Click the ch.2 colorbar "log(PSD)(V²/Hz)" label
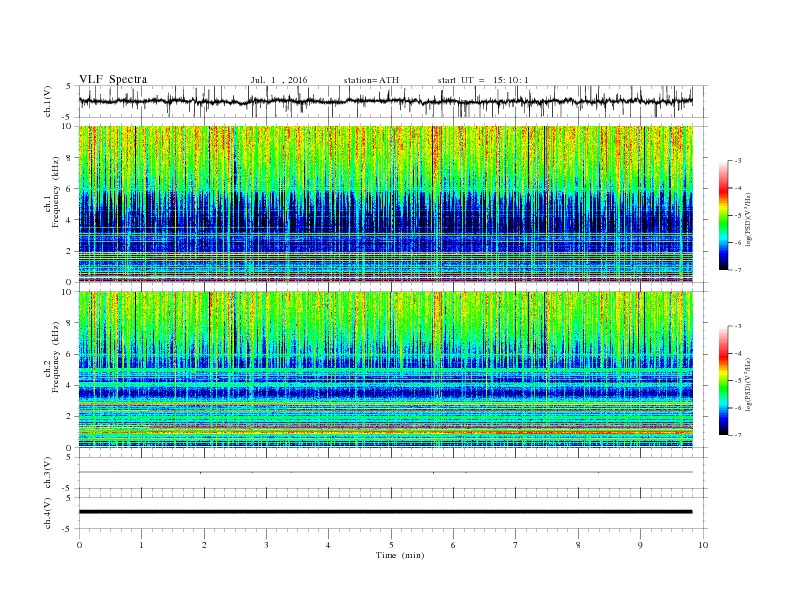Viewport: 792px width, 612px height. [748, 385]
